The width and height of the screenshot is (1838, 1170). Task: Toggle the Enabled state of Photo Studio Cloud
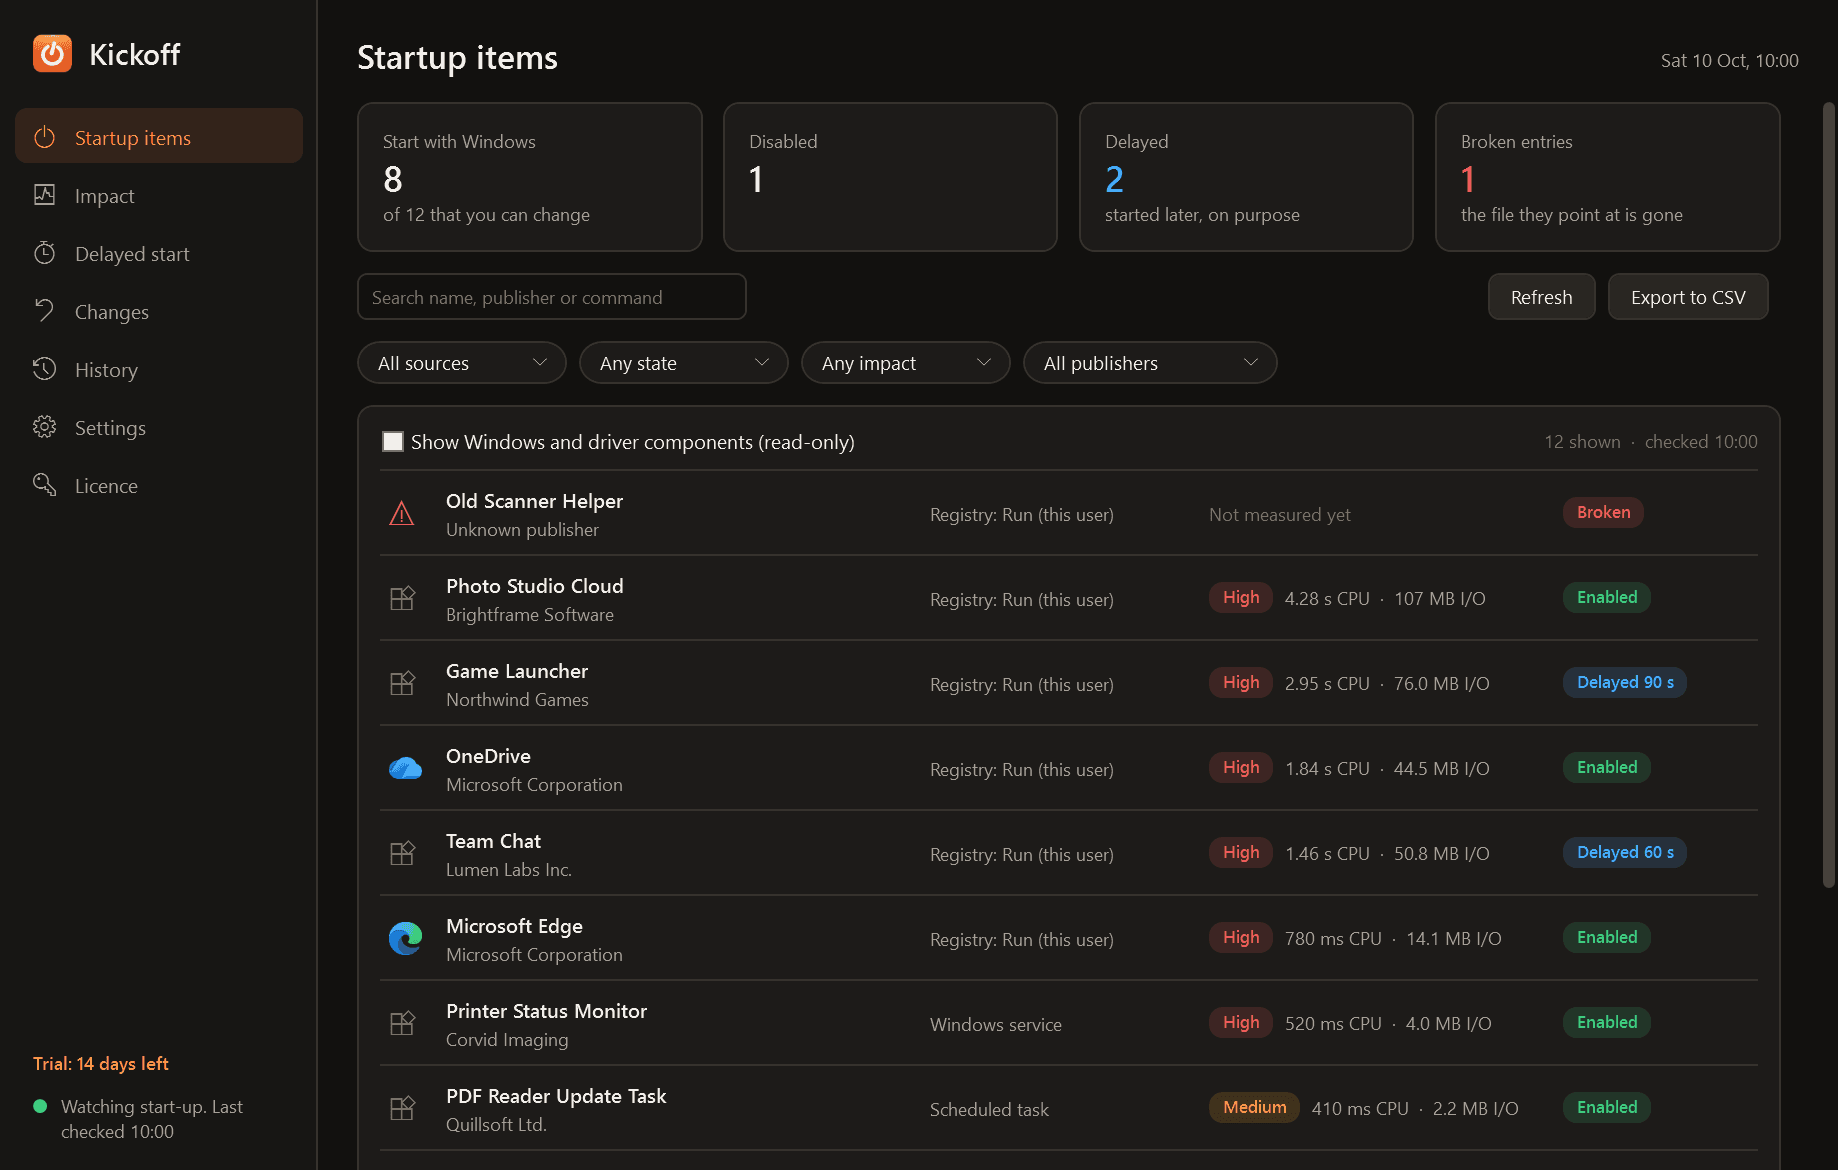1607,597
